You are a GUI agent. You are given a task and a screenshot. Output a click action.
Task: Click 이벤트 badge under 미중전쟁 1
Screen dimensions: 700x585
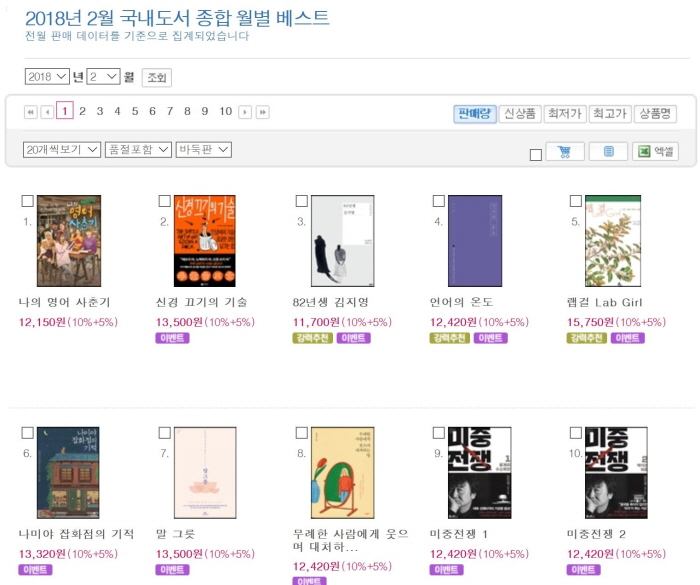pyautogui.click(x=446, y=570)
